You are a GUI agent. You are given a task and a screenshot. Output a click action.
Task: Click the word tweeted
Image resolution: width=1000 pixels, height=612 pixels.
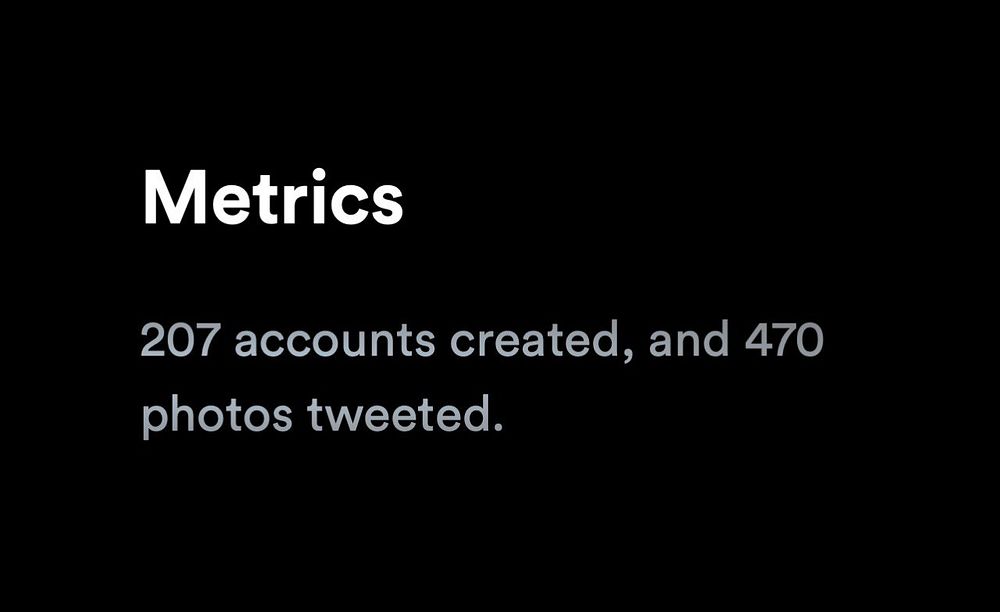click(396, 414)
